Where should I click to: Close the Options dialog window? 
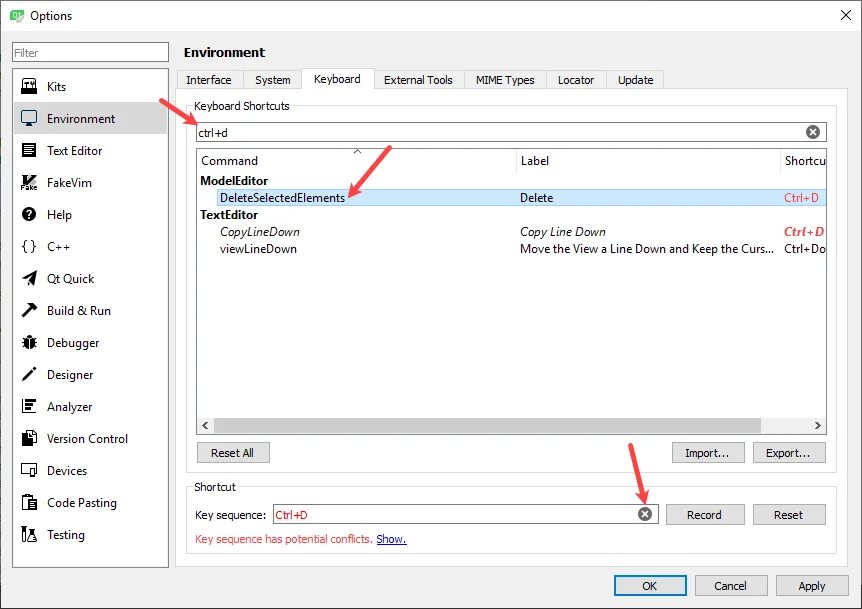coord(846,15)
